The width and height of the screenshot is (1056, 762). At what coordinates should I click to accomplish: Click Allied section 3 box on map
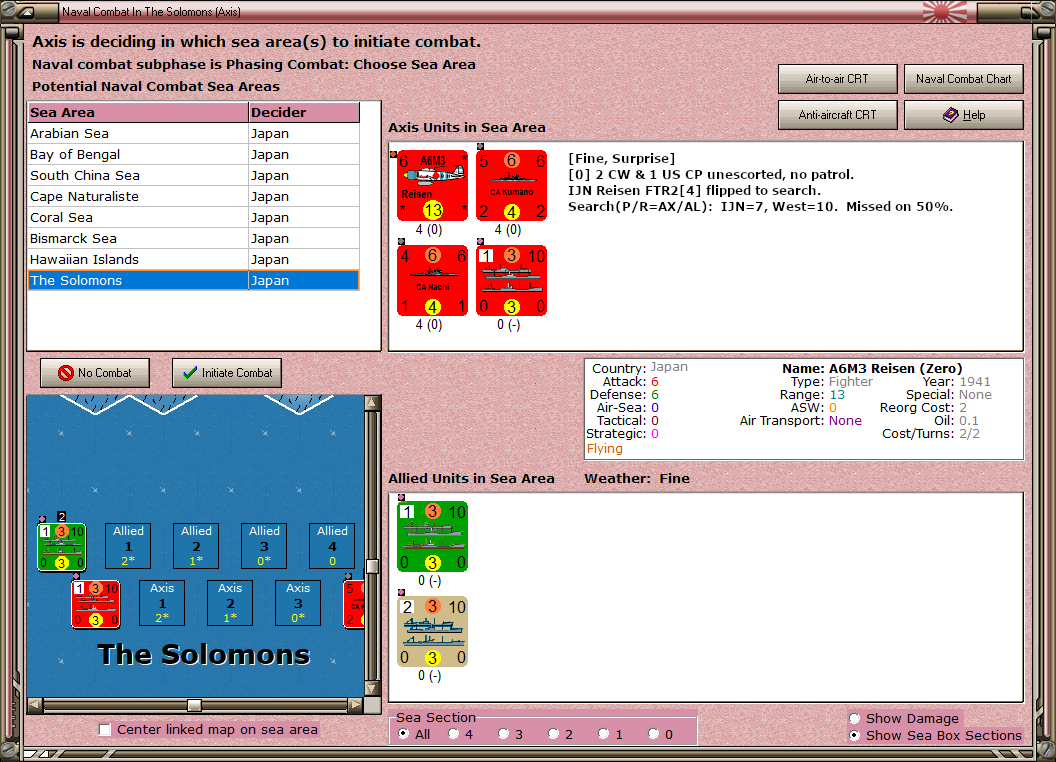[x=264, y=546]
